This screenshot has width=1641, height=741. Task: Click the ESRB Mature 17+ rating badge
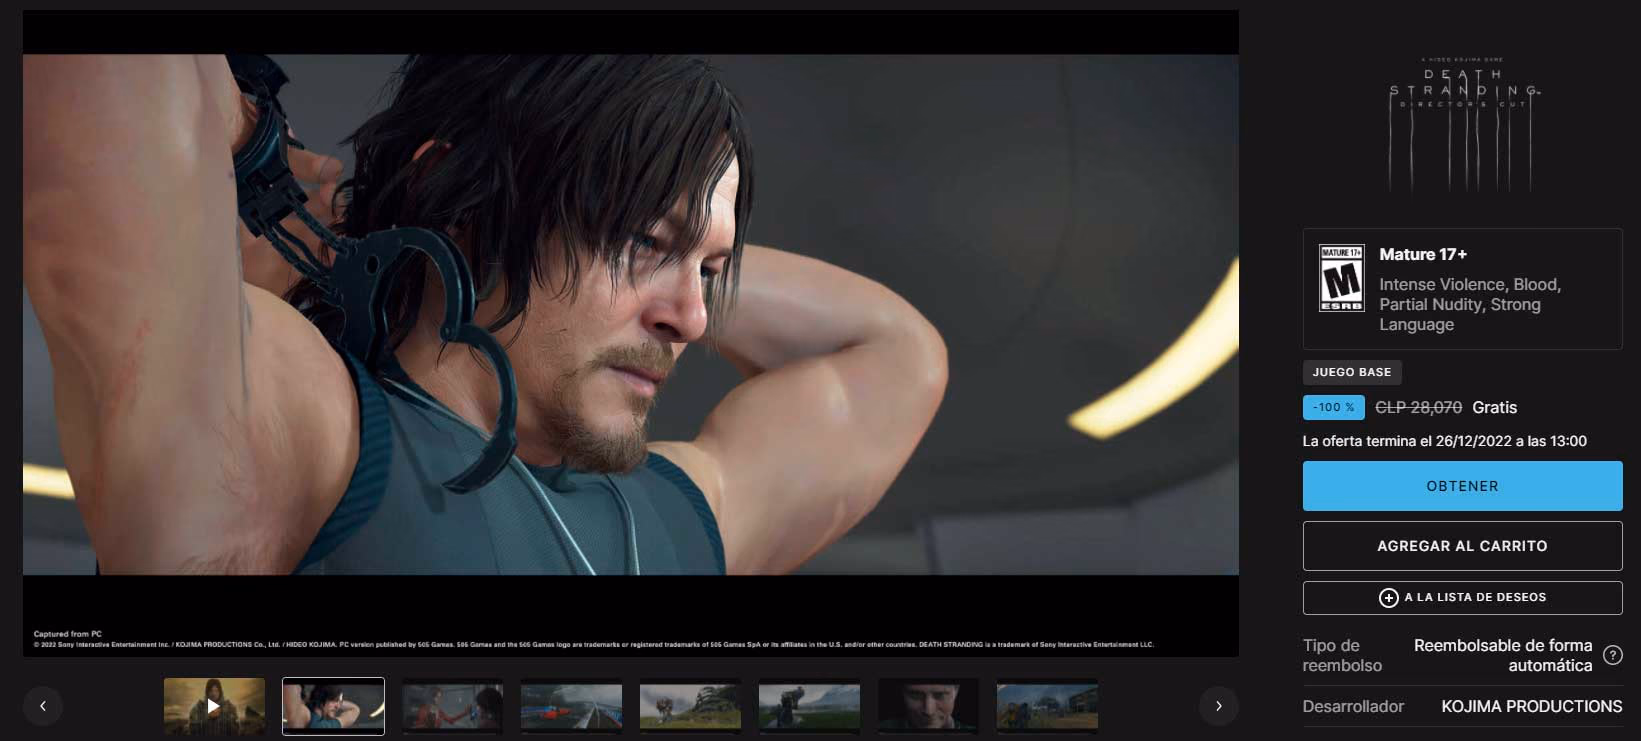(x=1341, y=278)
